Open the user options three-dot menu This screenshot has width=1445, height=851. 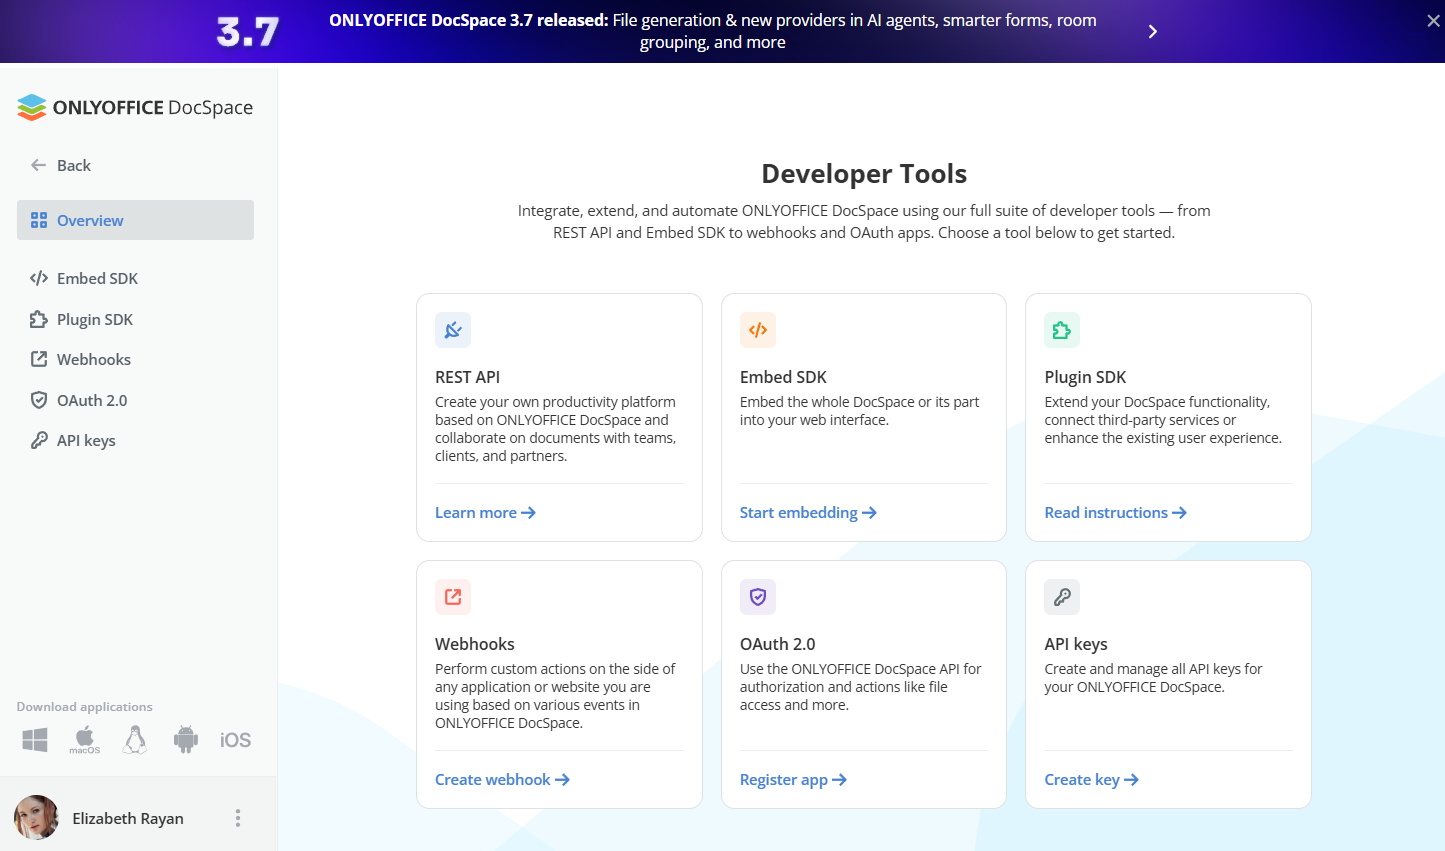(x=238, y=818)
